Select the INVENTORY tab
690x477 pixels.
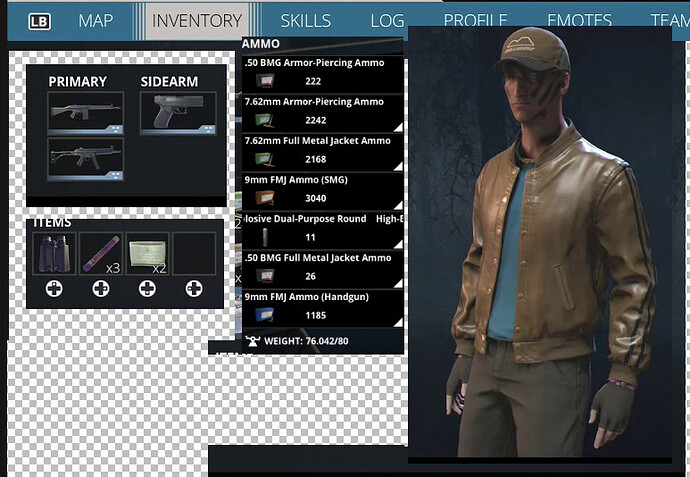[x=197, y=21]
